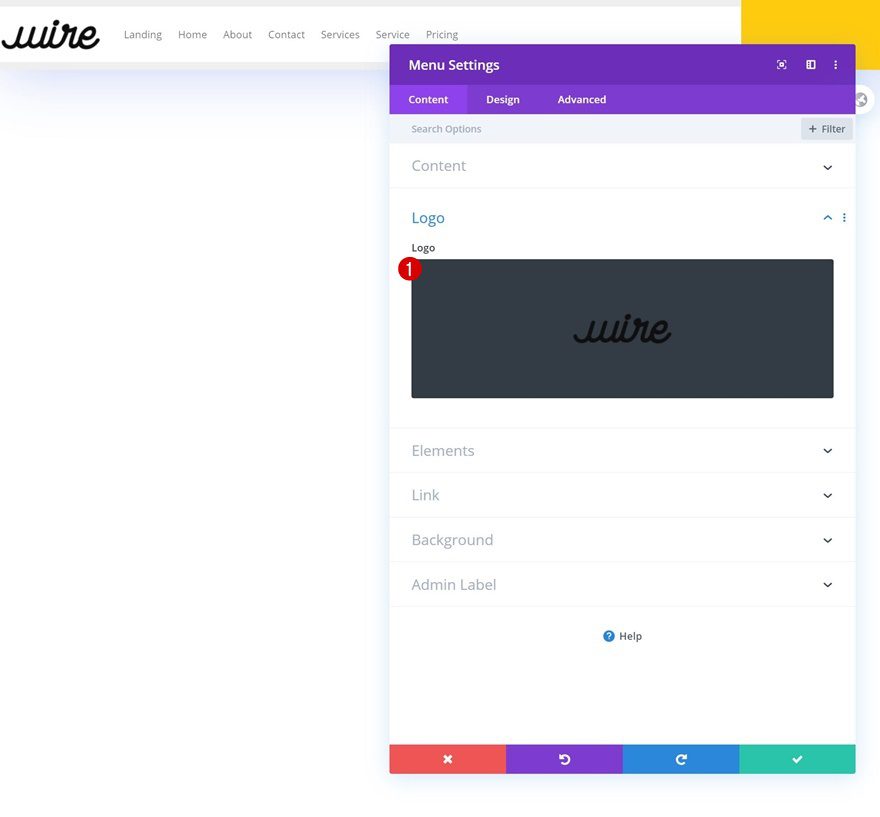Select the dark logo preview thumbnail
Viewport: 880px width, 817px height.
[x=622, y=328]
